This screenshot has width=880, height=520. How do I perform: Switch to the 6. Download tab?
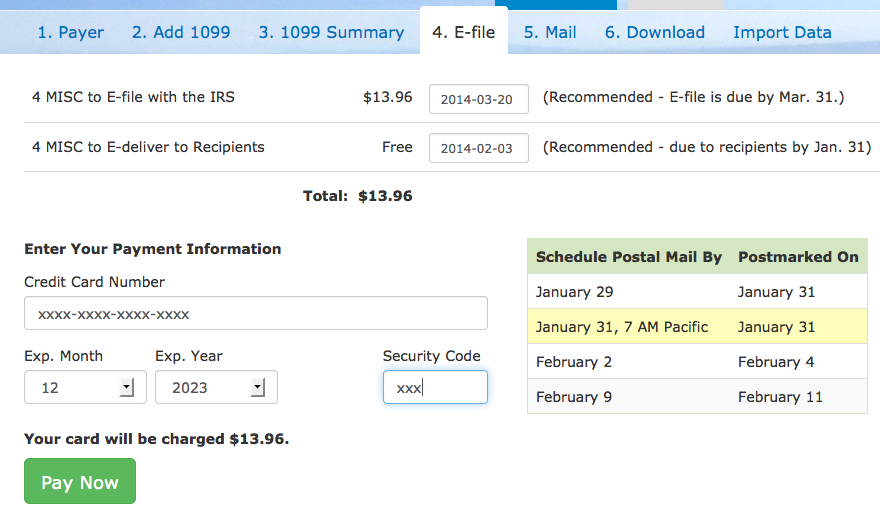coord(654,32)
